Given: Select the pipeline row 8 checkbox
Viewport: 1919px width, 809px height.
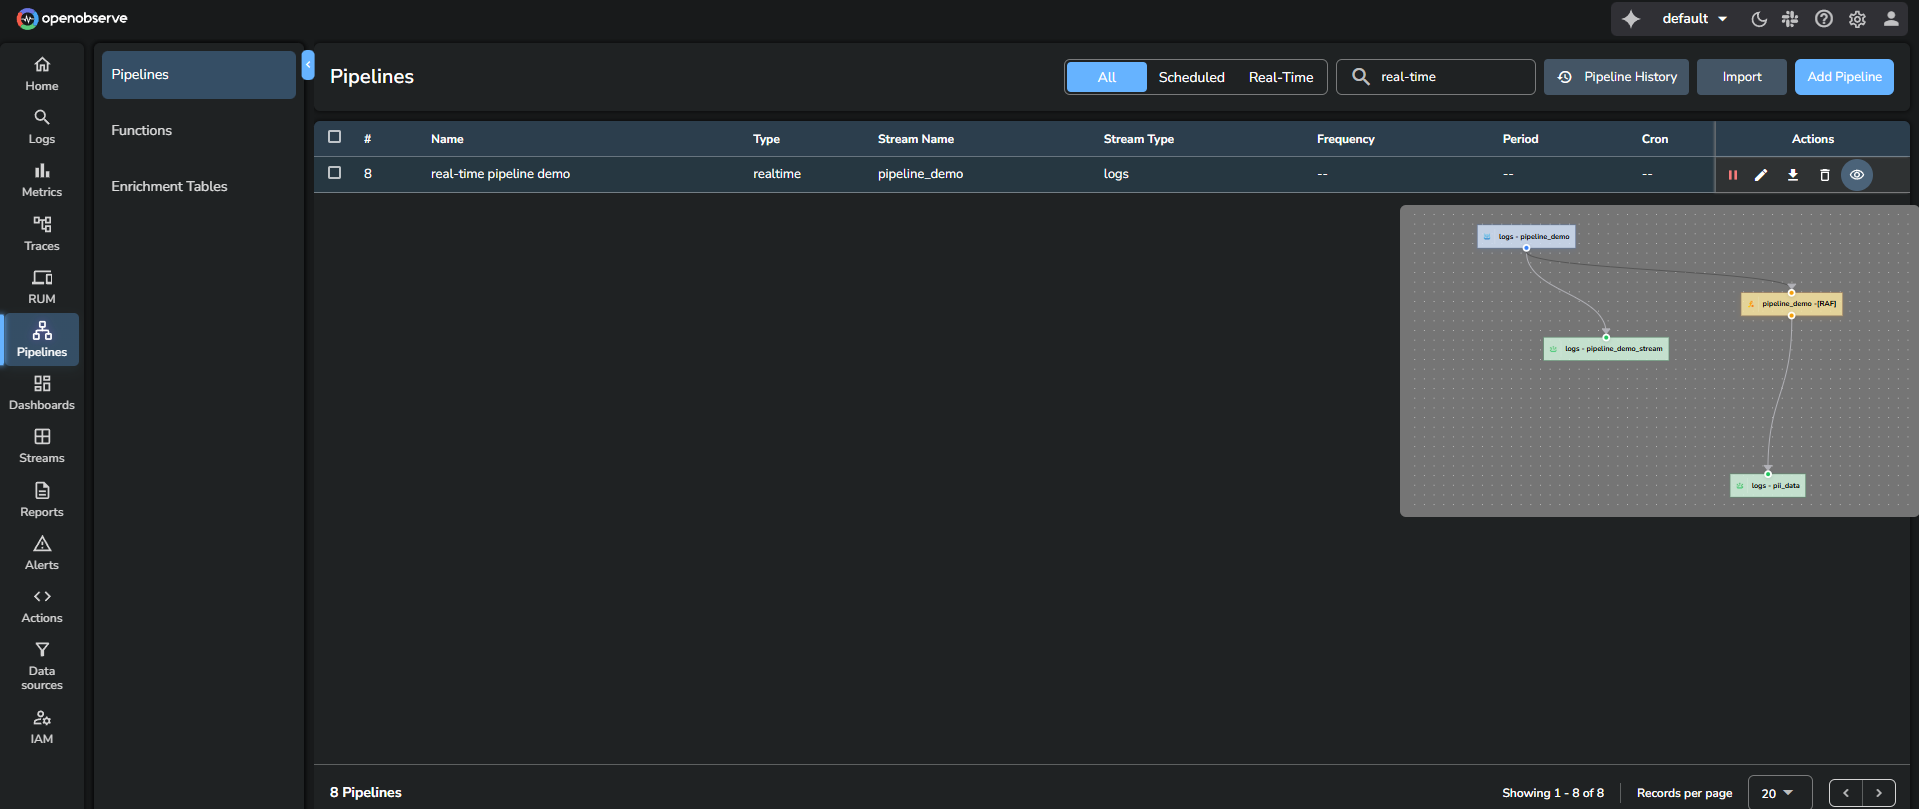Looking at the screenshot, I should [x=335, y=173].
